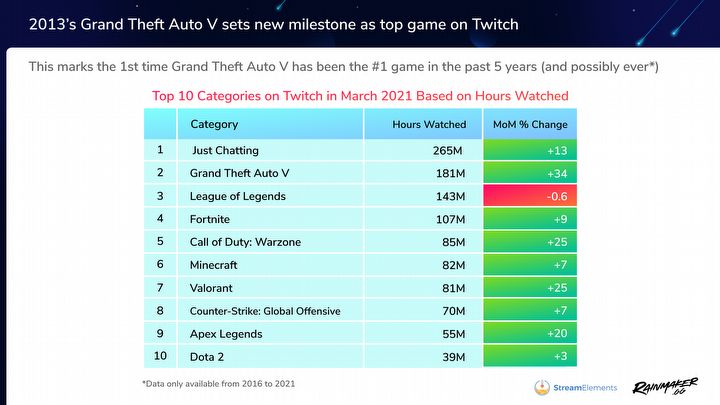This screenshot has width=720, height=405.
Task: Click the MoM % Change column header
Action: coord(530,124)
